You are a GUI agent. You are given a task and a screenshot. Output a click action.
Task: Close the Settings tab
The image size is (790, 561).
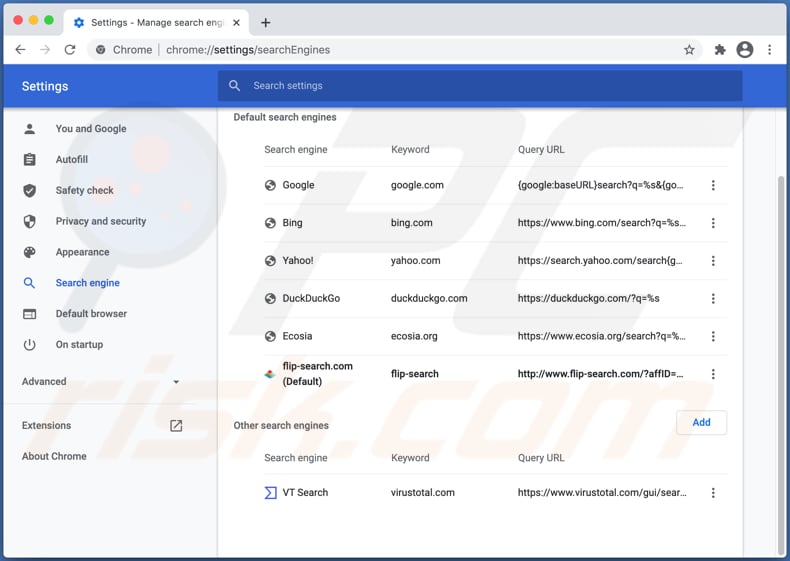coord(236,23)
